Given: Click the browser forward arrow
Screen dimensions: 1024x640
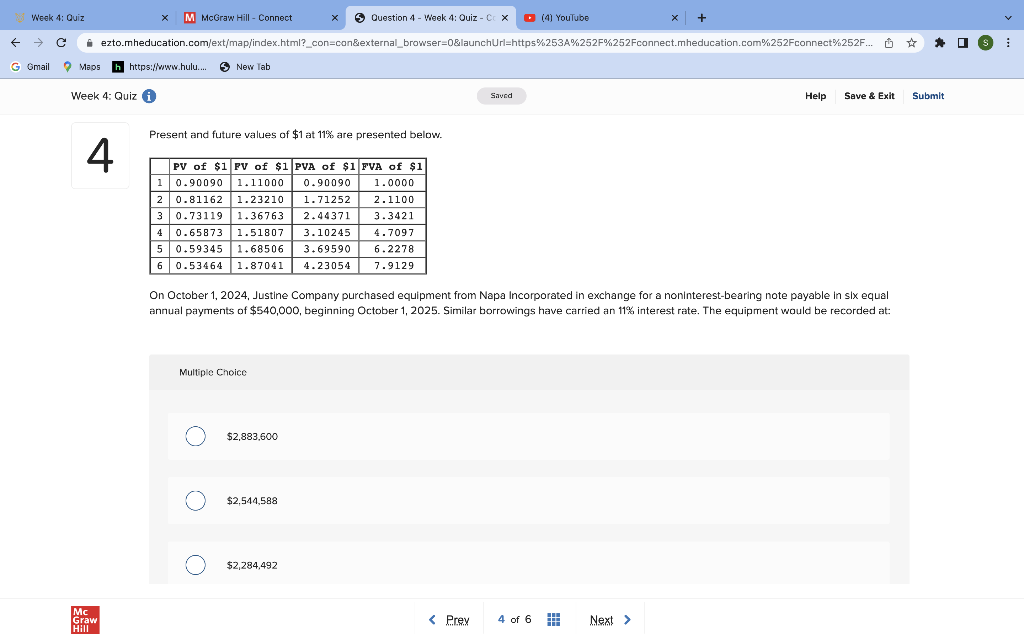Looking at the screenshot, I should pos(39,42).
